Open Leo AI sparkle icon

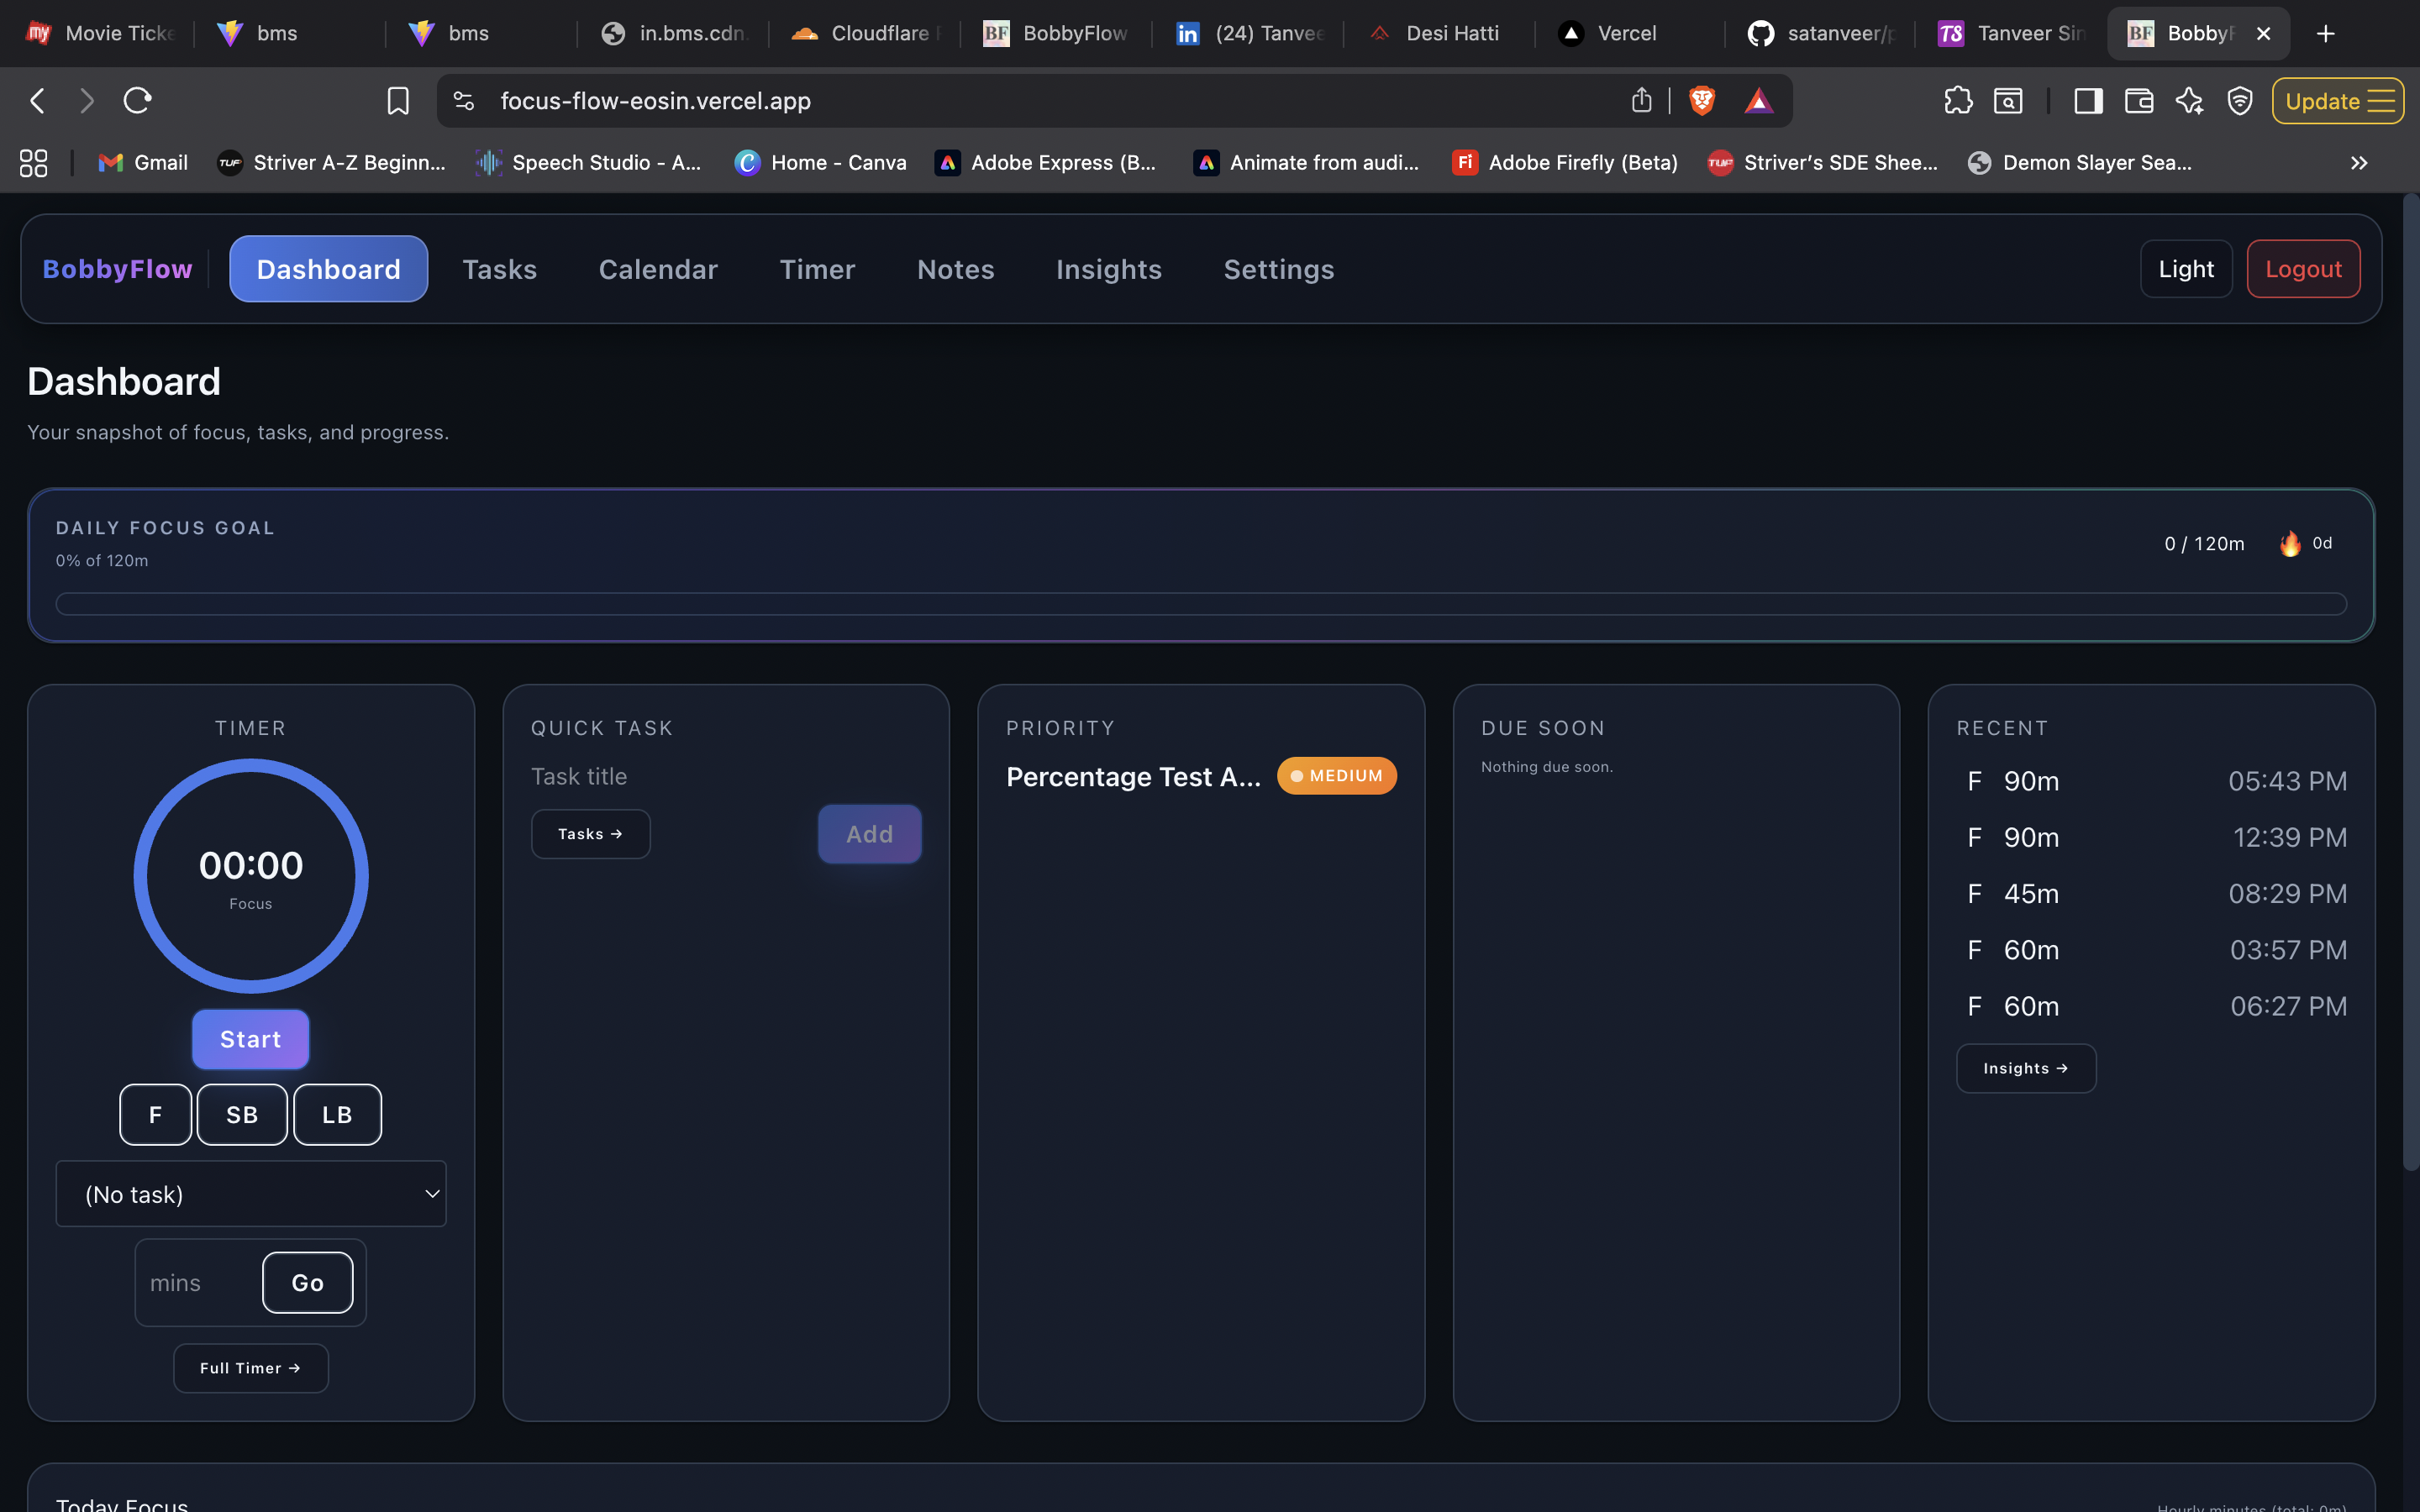(x=2189, y=101)
